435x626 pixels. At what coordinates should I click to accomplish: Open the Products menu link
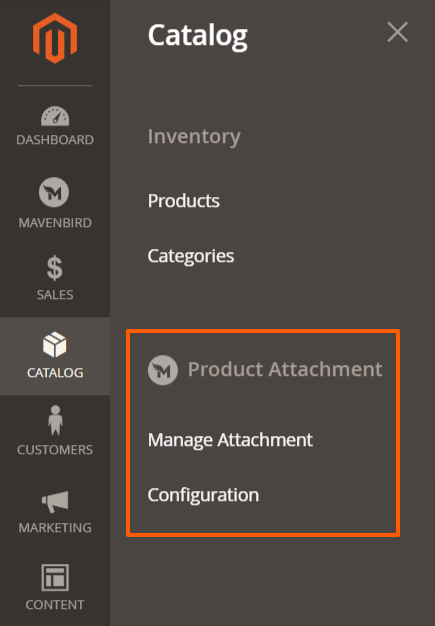(x=184, y=201)
